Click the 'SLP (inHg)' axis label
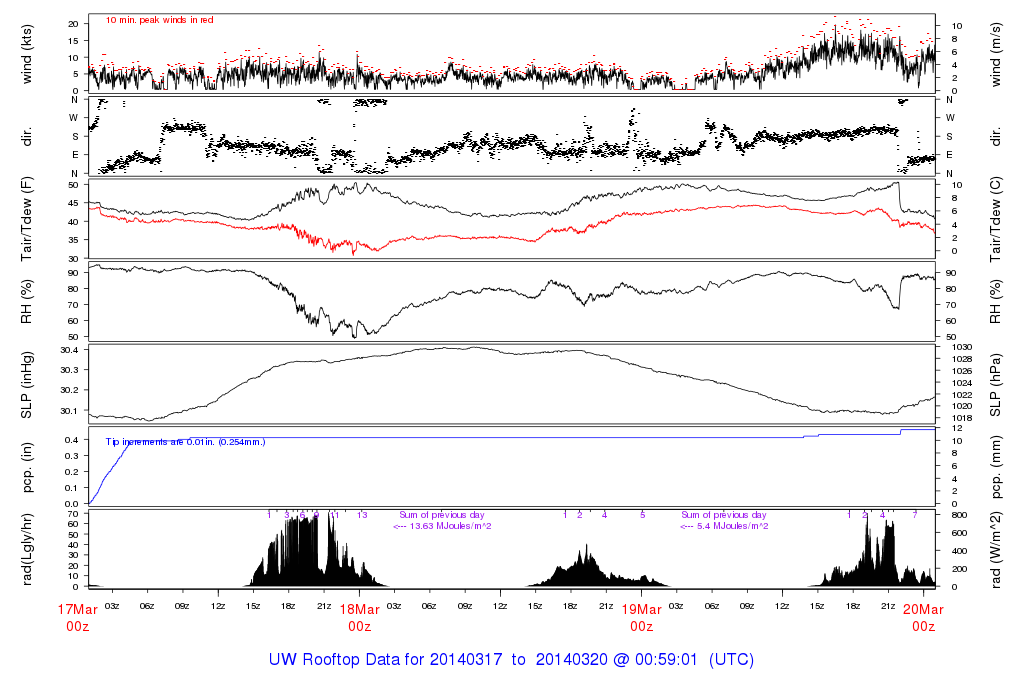 [x=27, y=385]
